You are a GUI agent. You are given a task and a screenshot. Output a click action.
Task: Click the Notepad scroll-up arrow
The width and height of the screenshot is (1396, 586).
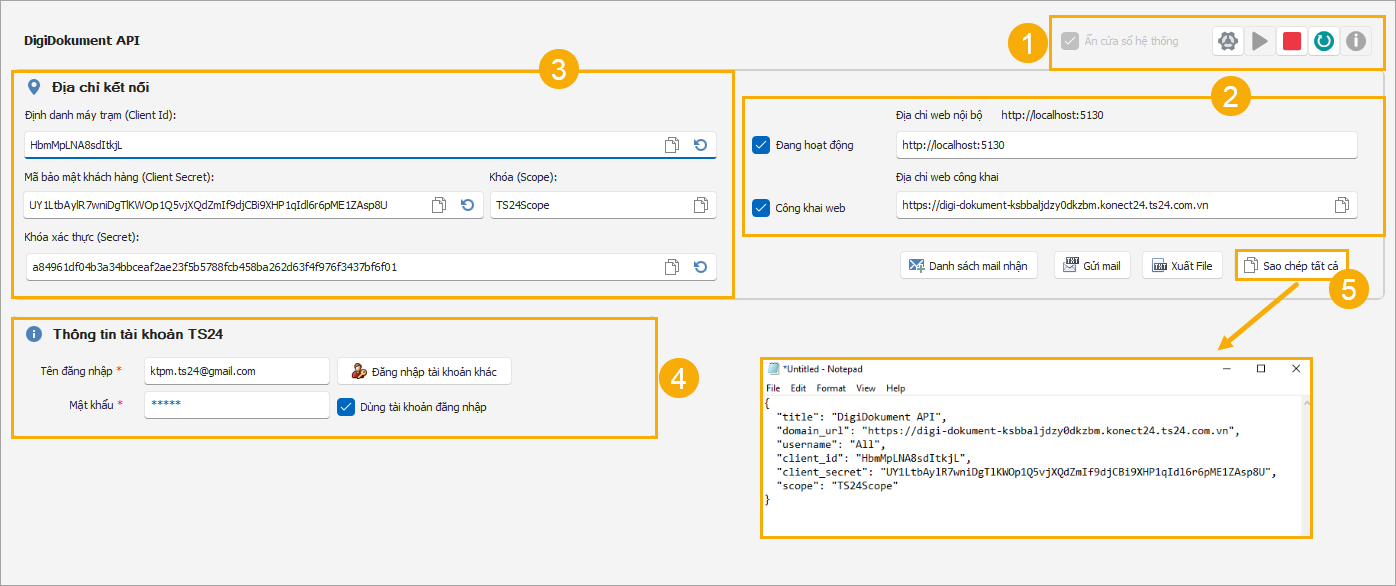[1306, 402]
